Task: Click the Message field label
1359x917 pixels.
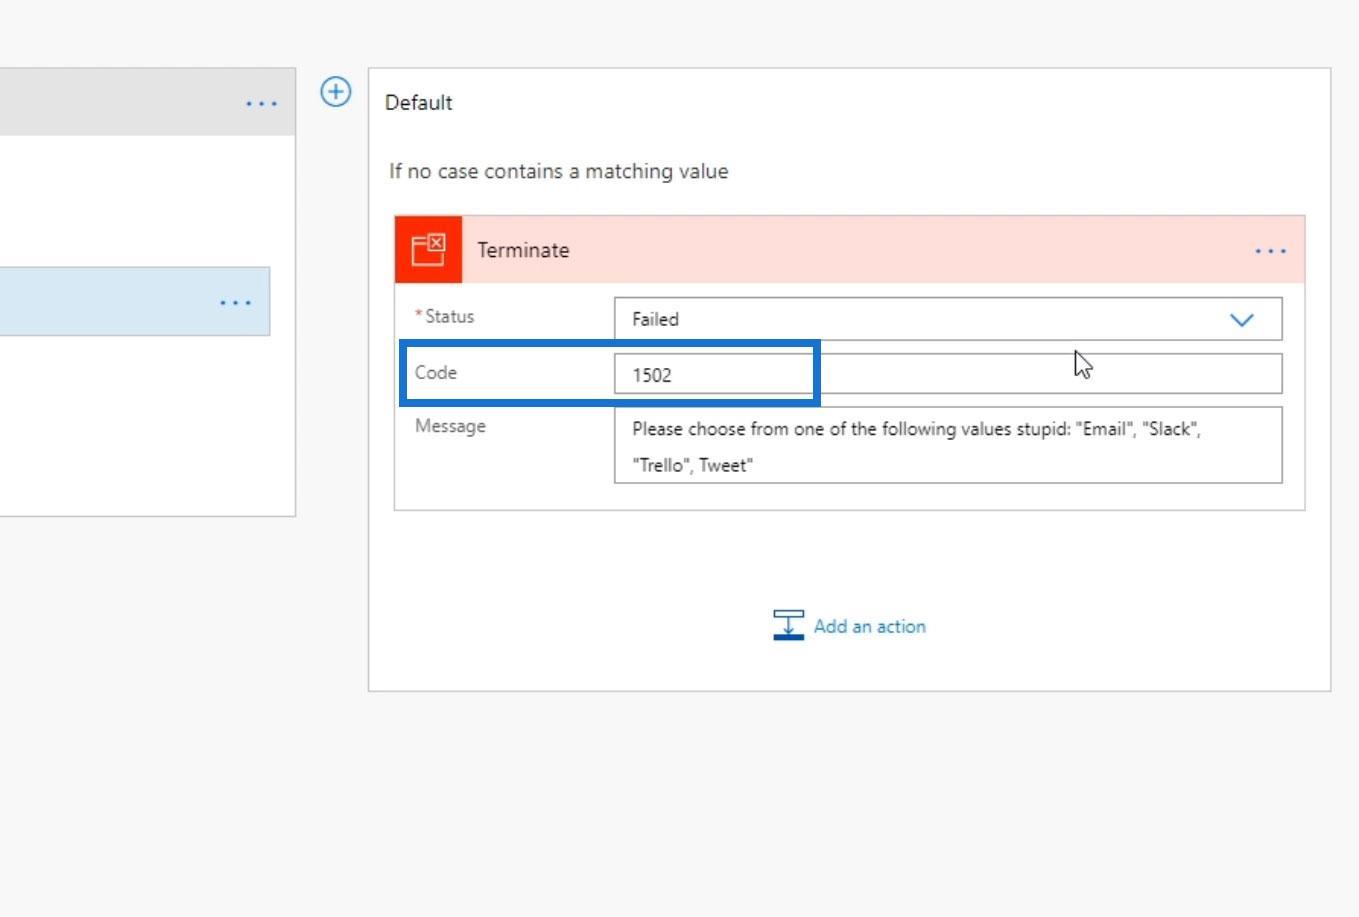Action: point(450,426)
